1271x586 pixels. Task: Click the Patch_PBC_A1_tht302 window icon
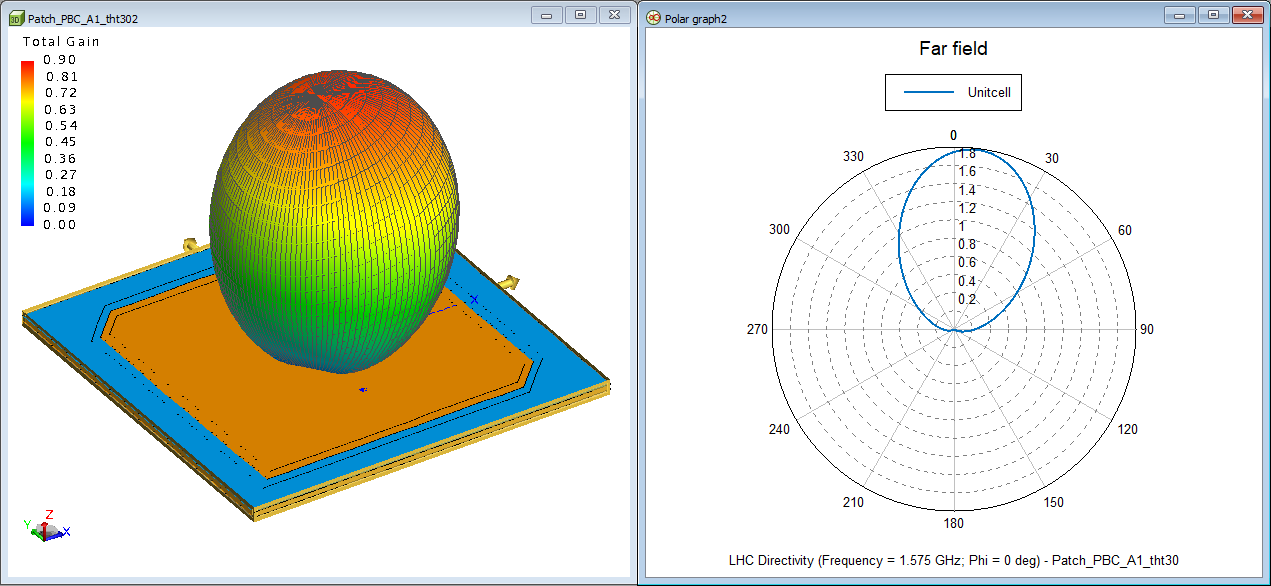coord(15,18)
